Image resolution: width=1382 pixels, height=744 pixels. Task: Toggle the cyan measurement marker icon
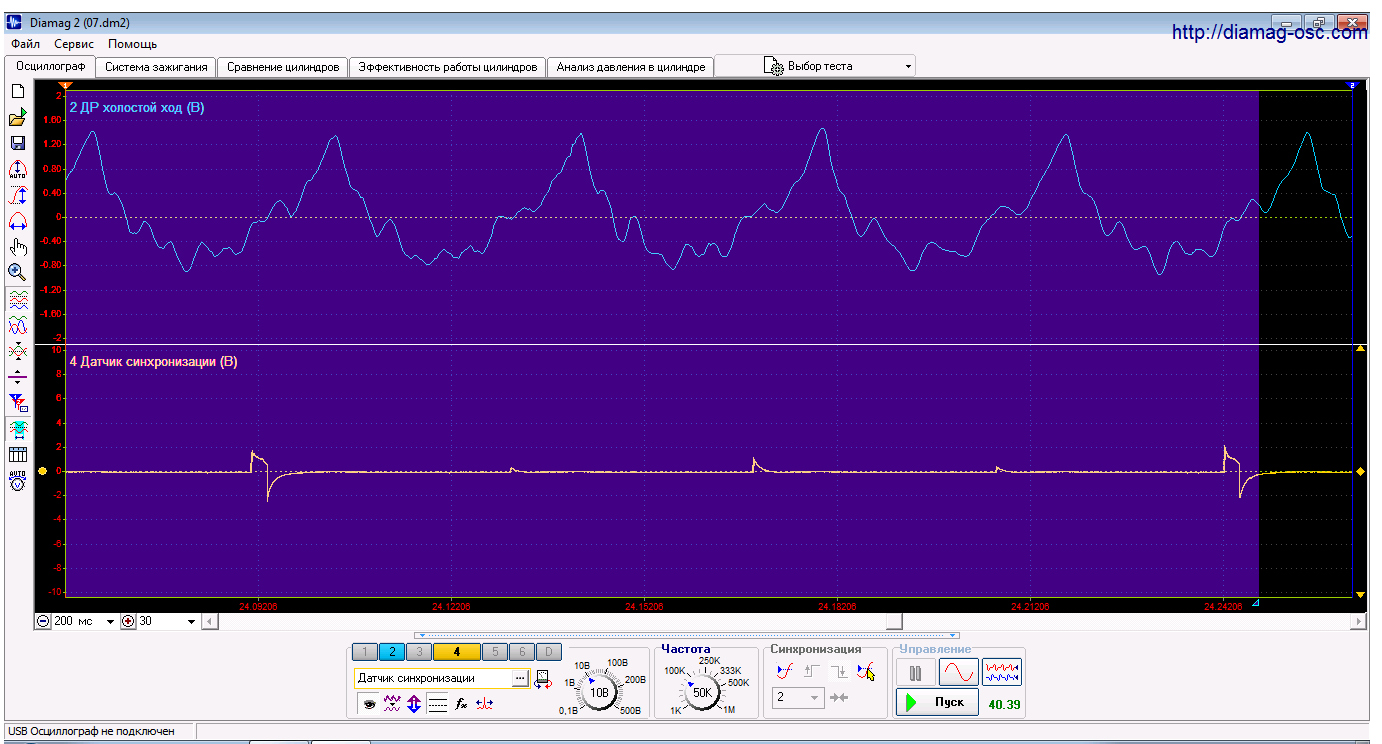coord(17,429)
